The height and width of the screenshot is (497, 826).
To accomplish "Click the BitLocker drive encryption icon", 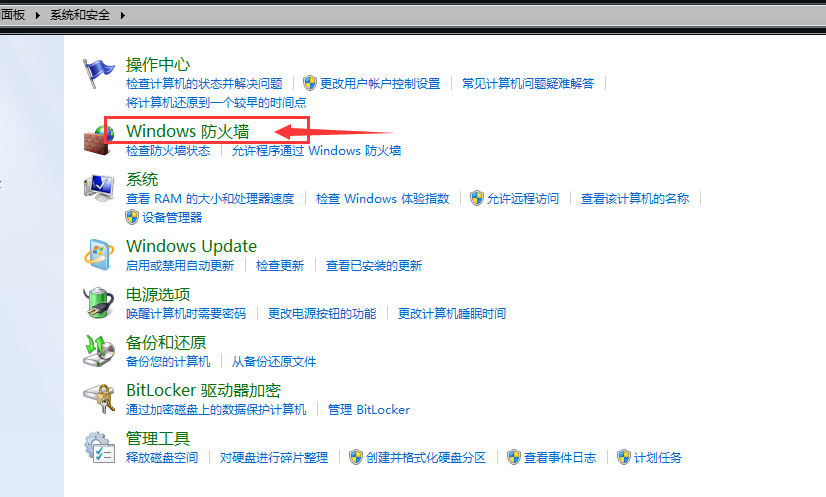I will pos(99,399).
